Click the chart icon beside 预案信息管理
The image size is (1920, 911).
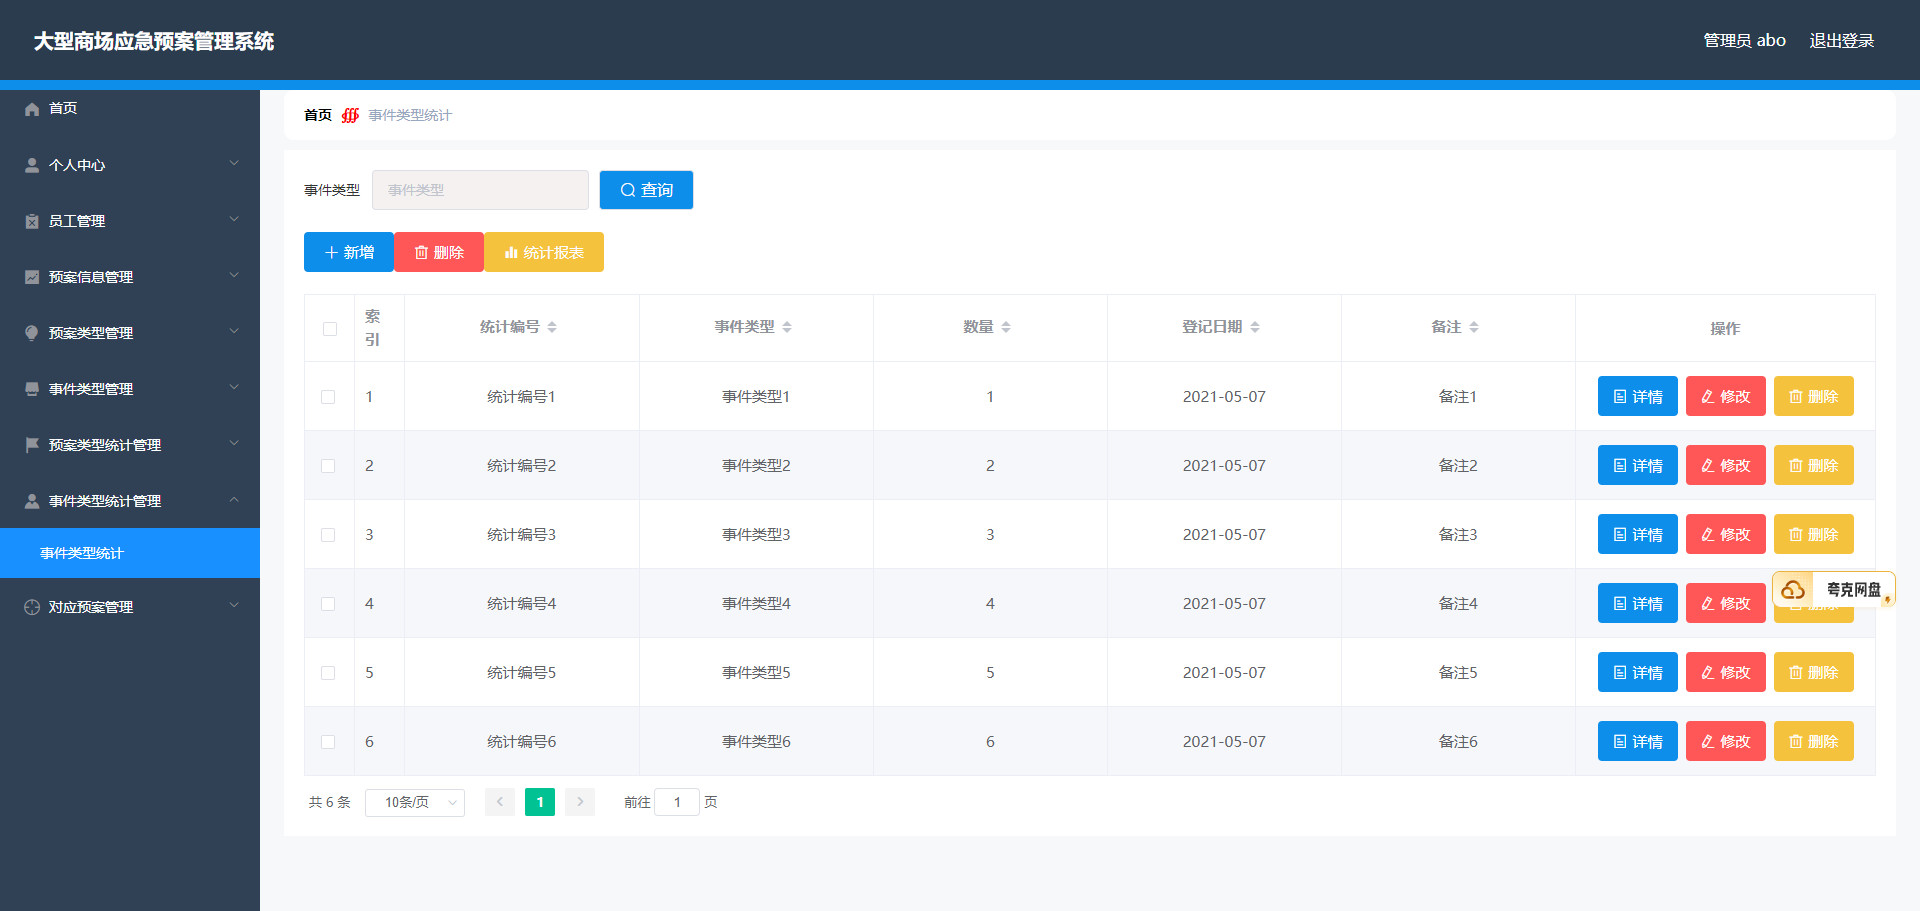pyautogui.click(x=32, y=277)
